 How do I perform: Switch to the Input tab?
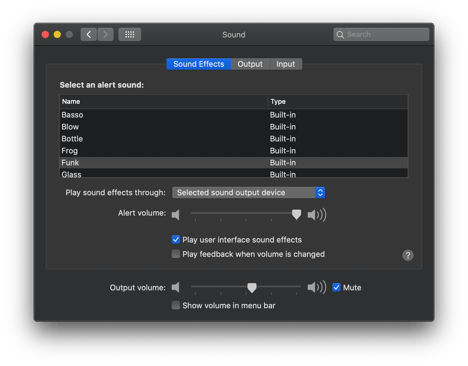[x=286, y=64]
